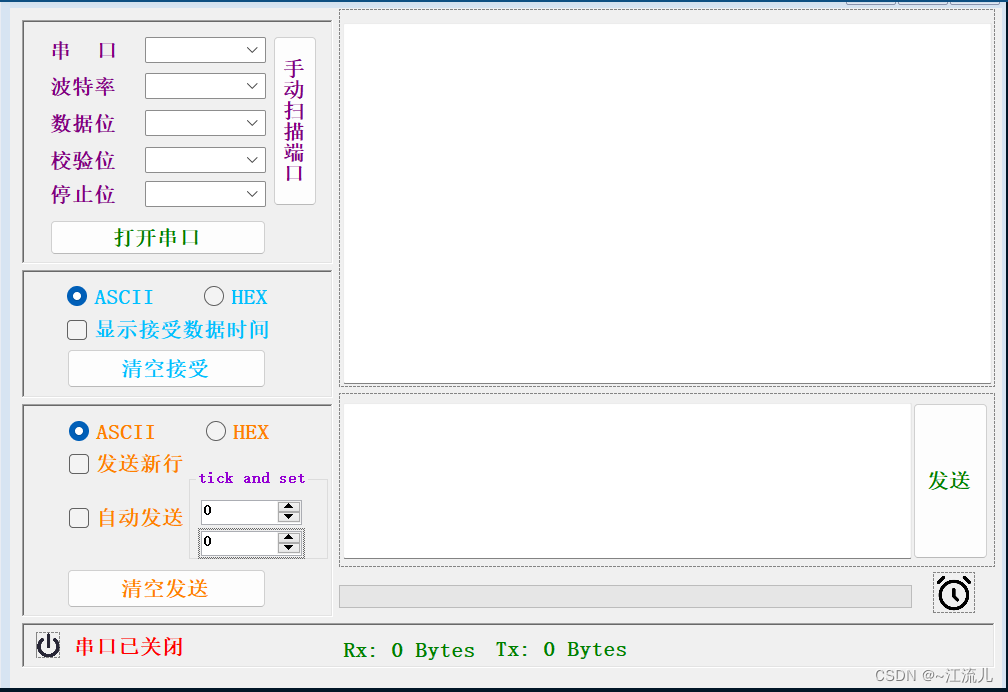Viewport: 1008px width, 692px height.
Task: Click the Tx: 0 Bytes counter
Action: tap(561, 650)
